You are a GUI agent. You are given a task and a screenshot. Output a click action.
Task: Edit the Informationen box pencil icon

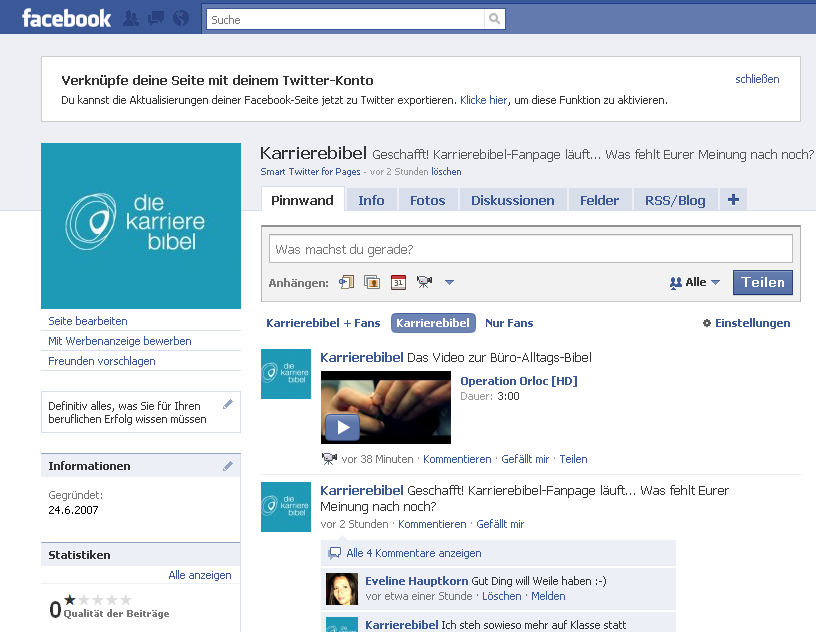[228, 466]
